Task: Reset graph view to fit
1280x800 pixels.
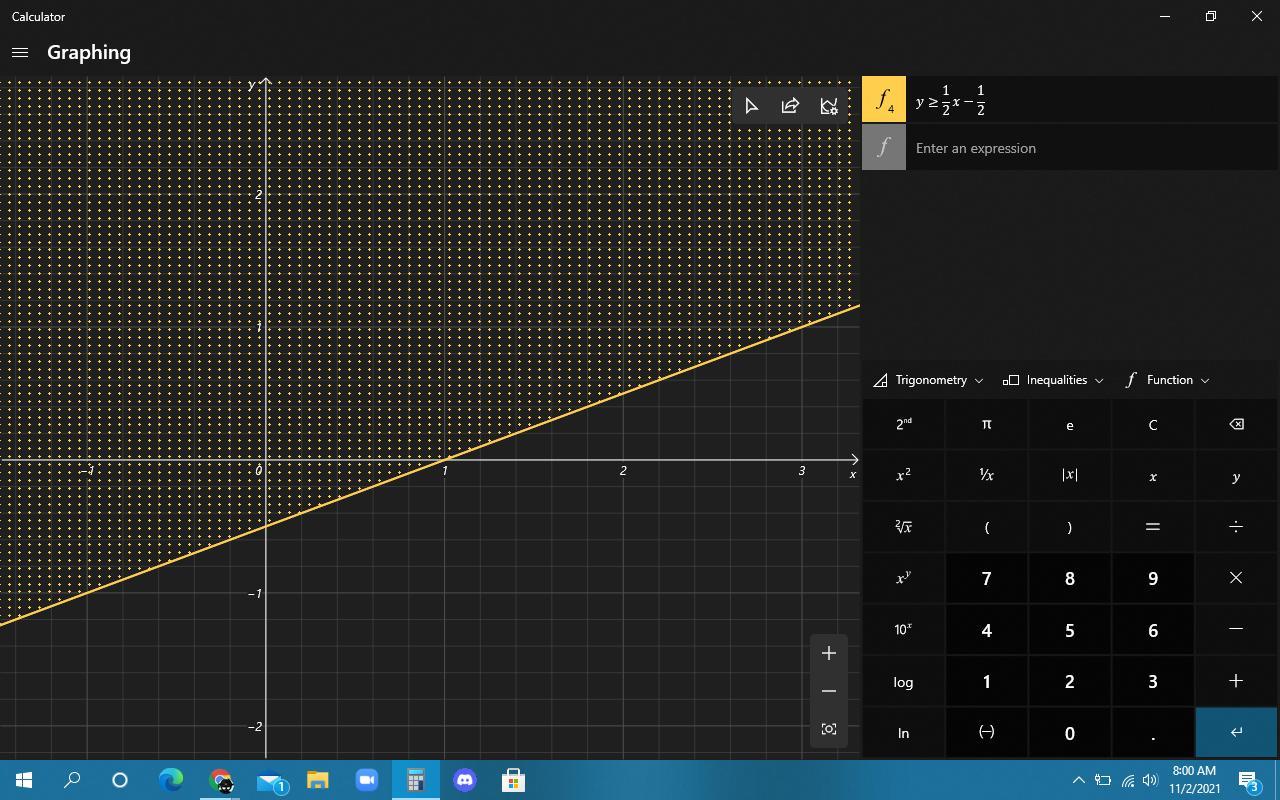Action: [829, 729]
